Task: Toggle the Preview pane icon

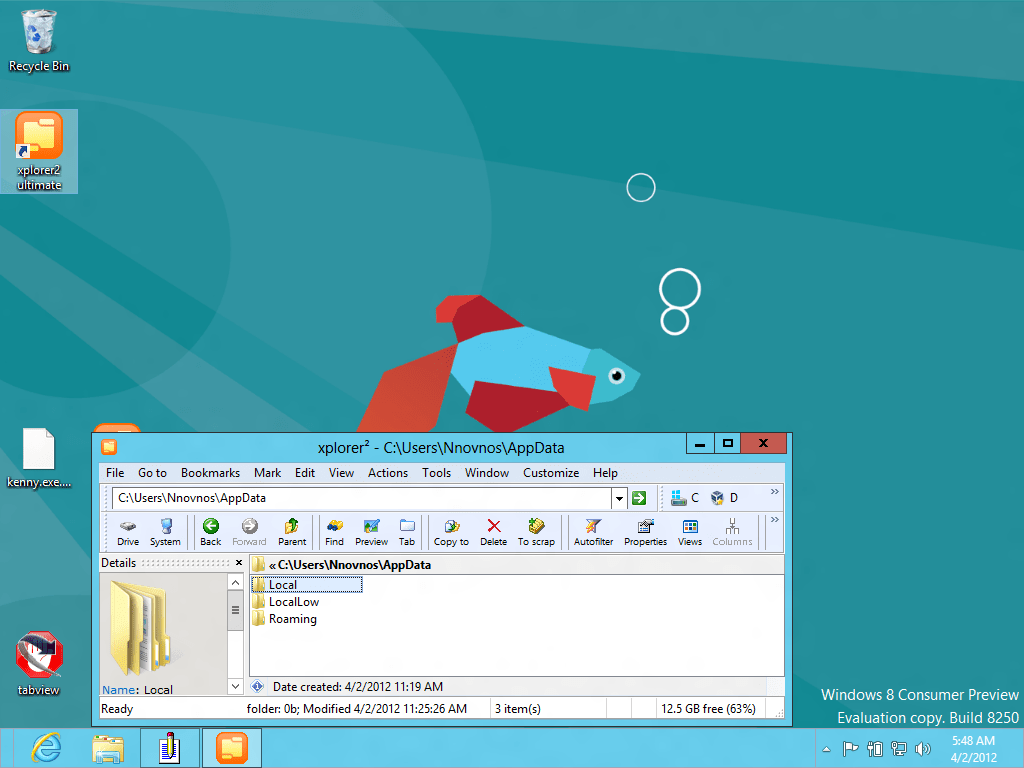Action: click(372, 532)
